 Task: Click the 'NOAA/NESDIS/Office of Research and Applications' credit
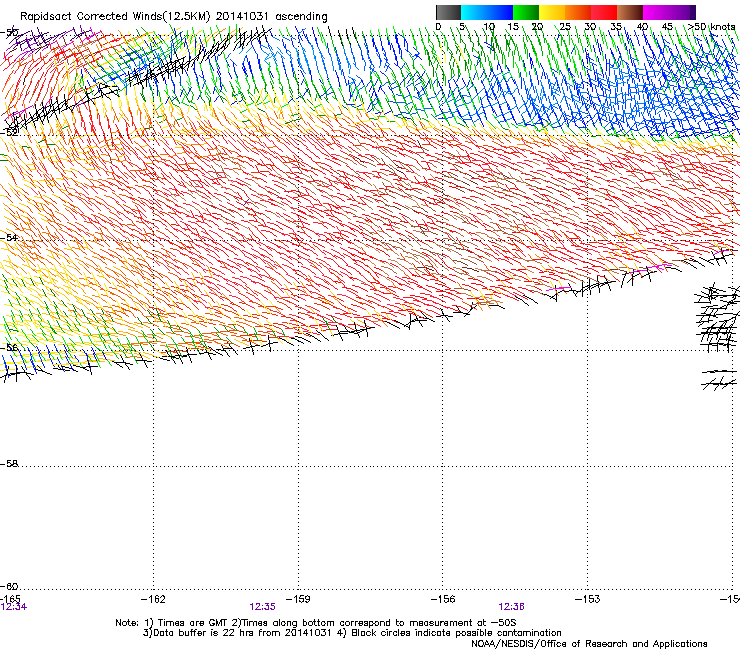point(589,644)
